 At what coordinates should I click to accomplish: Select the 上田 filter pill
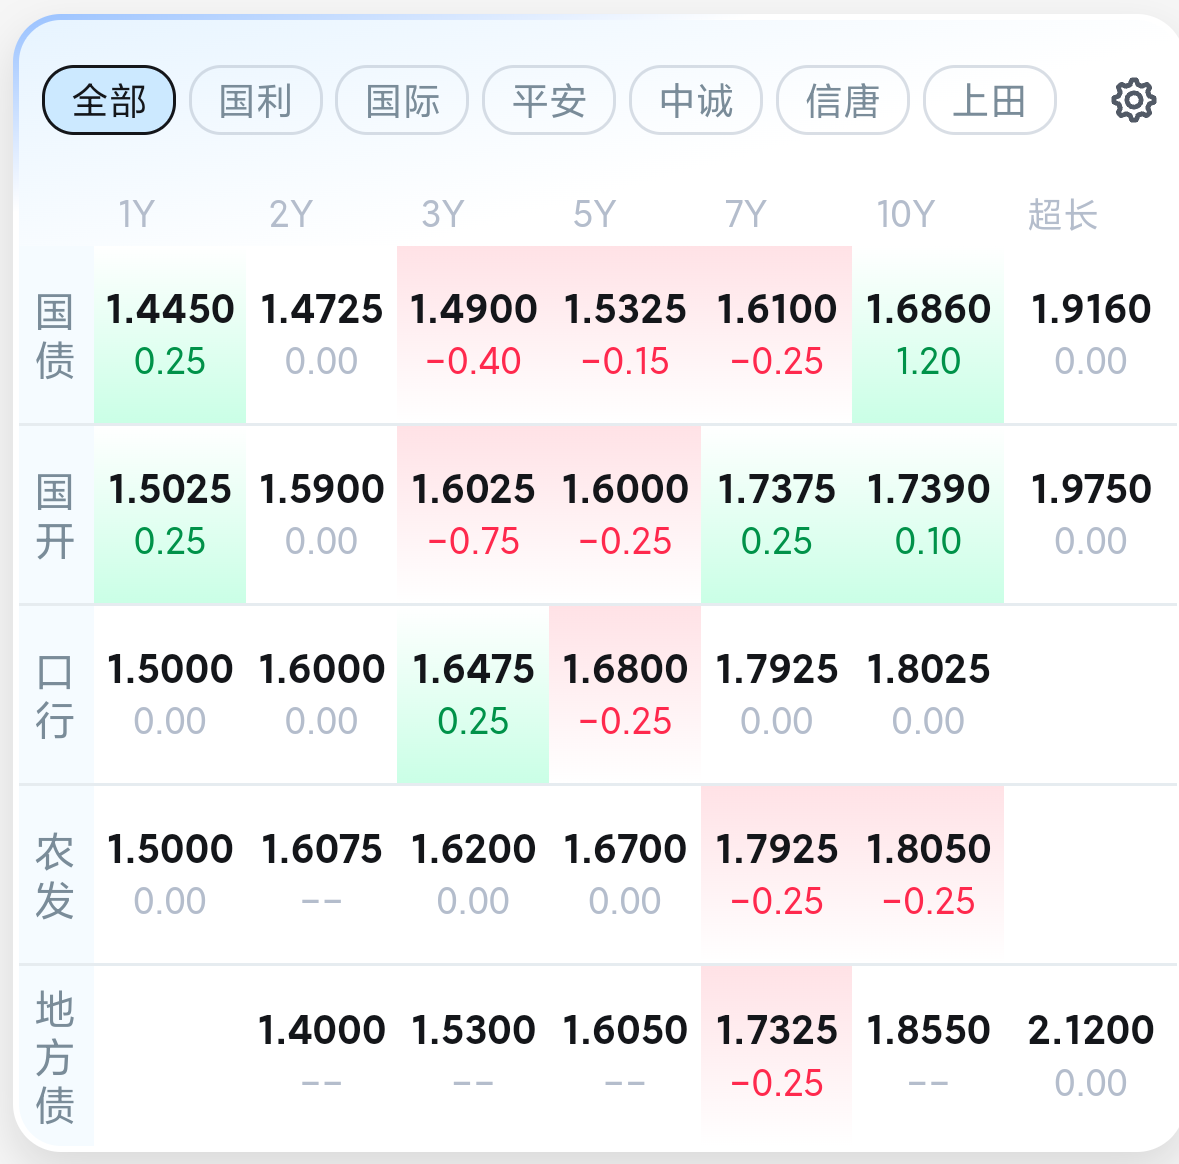(990, 100)
